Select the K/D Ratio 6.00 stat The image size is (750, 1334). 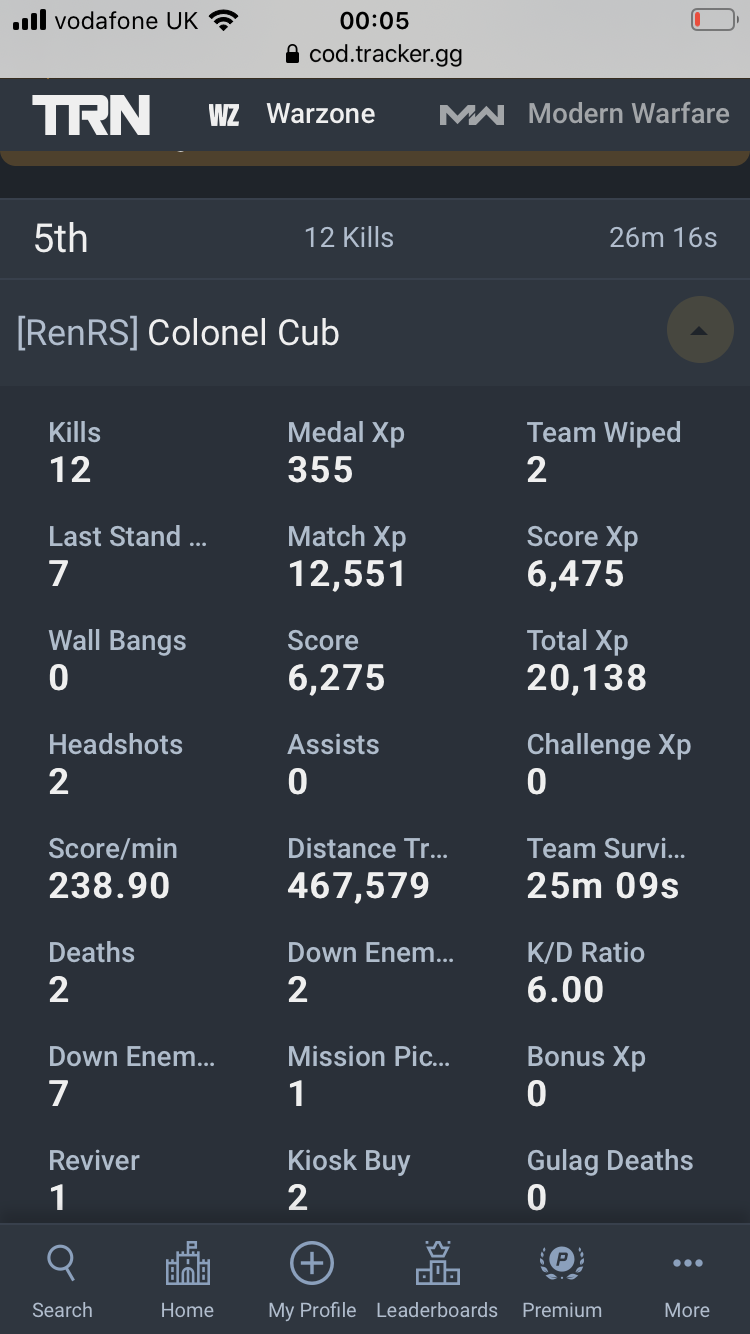click(x=586, y=972)
